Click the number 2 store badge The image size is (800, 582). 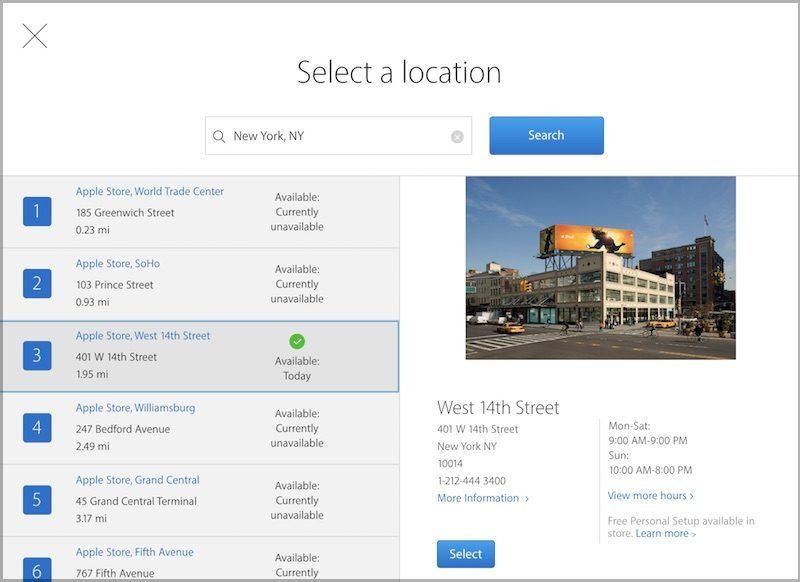tap(37, 283)
